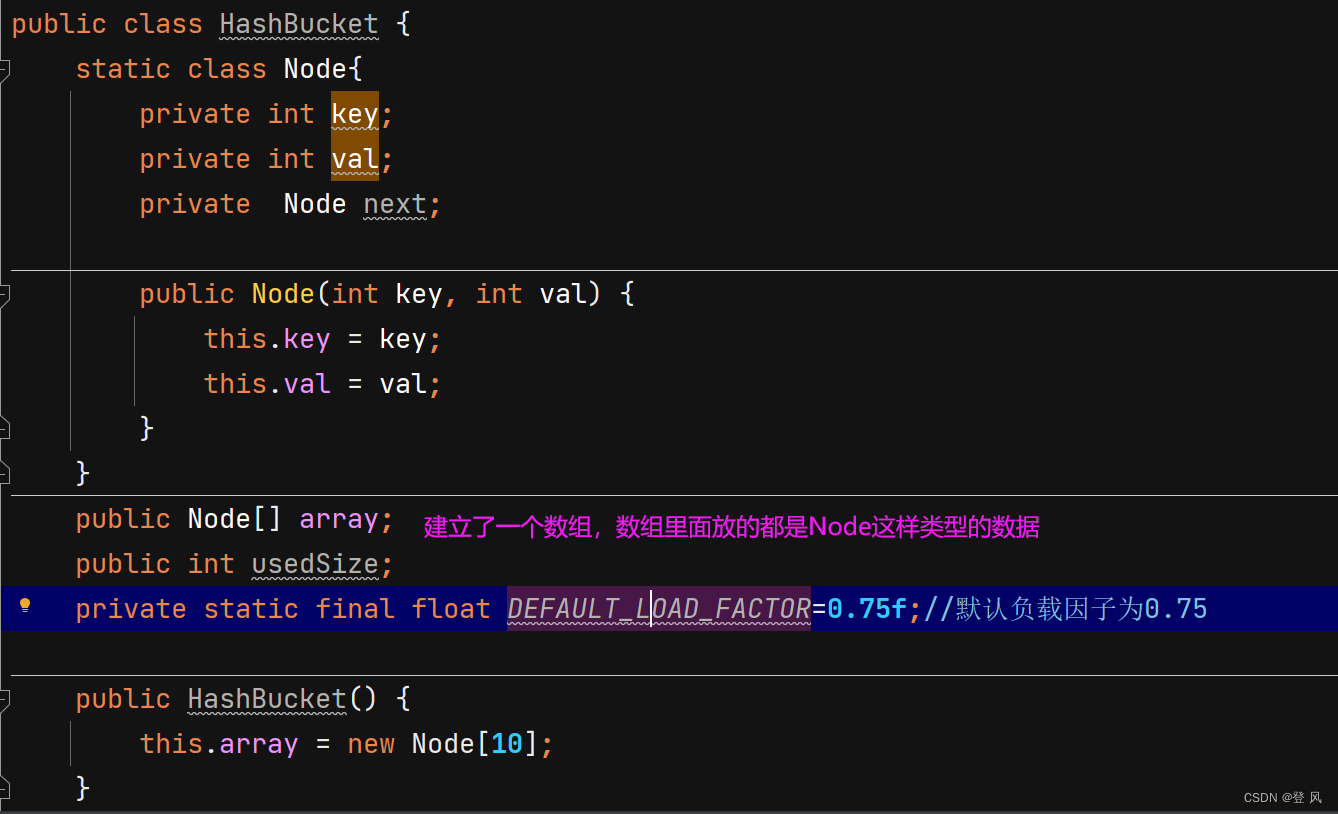Collapse the HashBucket() constructor fold marker
This screenshot has height=814, width=1338.
pyautogui.click(x=3, y=699)
